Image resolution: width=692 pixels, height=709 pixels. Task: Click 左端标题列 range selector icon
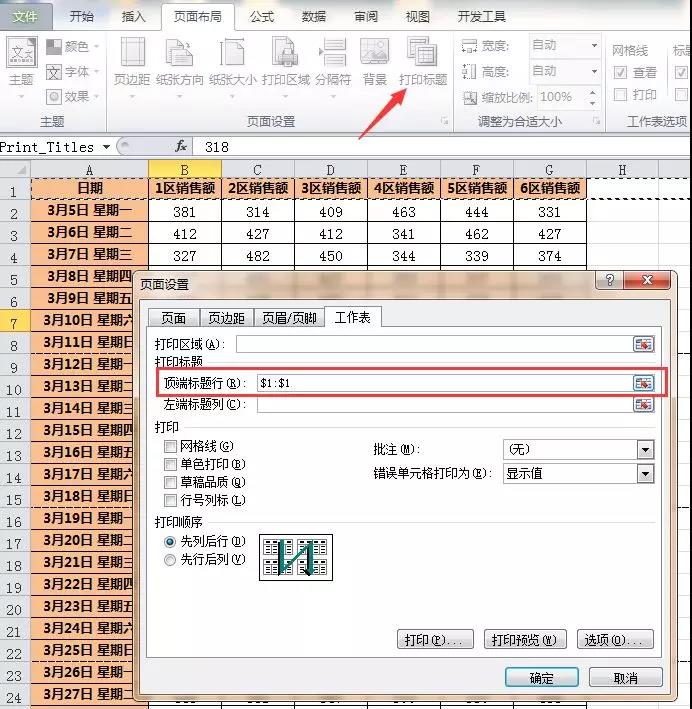click(643, 404)
